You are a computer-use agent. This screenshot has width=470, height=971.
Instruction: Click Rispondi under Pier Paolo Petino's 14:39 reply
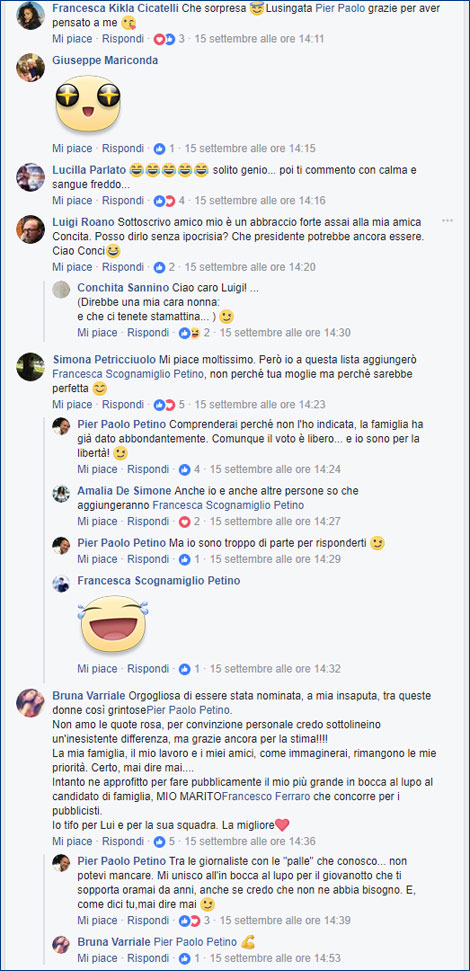tap(148, 921)
